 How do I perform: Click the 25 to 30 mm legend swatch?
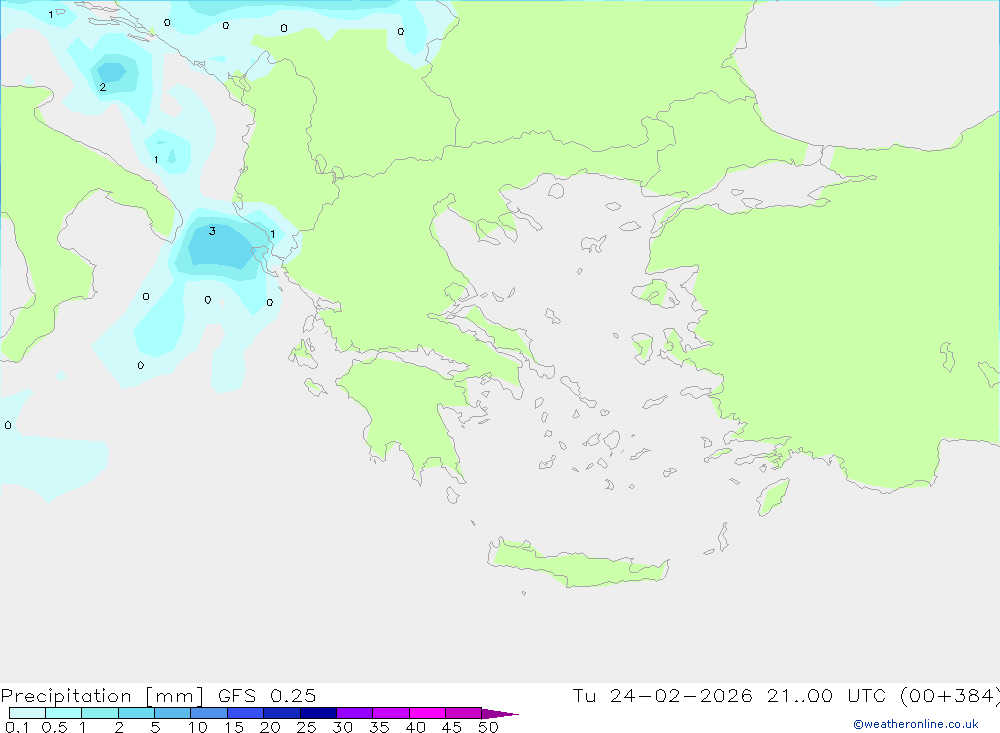point(318,713)
